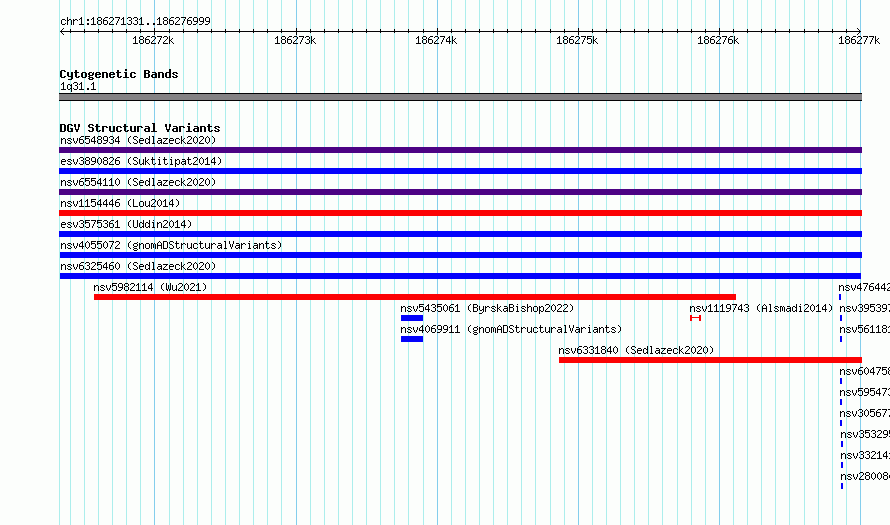Click the nsv30567 cut-off label at right

tap(864, 413)
